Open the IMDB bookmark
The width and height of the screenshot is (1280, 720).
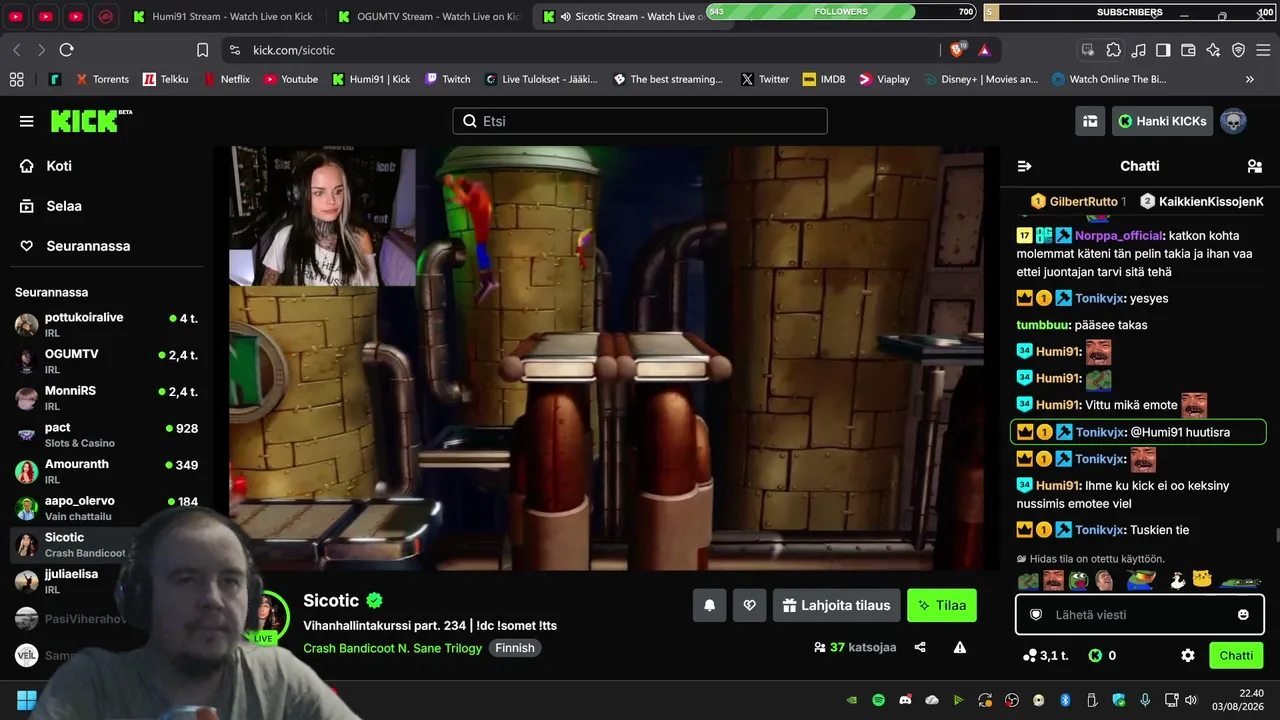823,79
